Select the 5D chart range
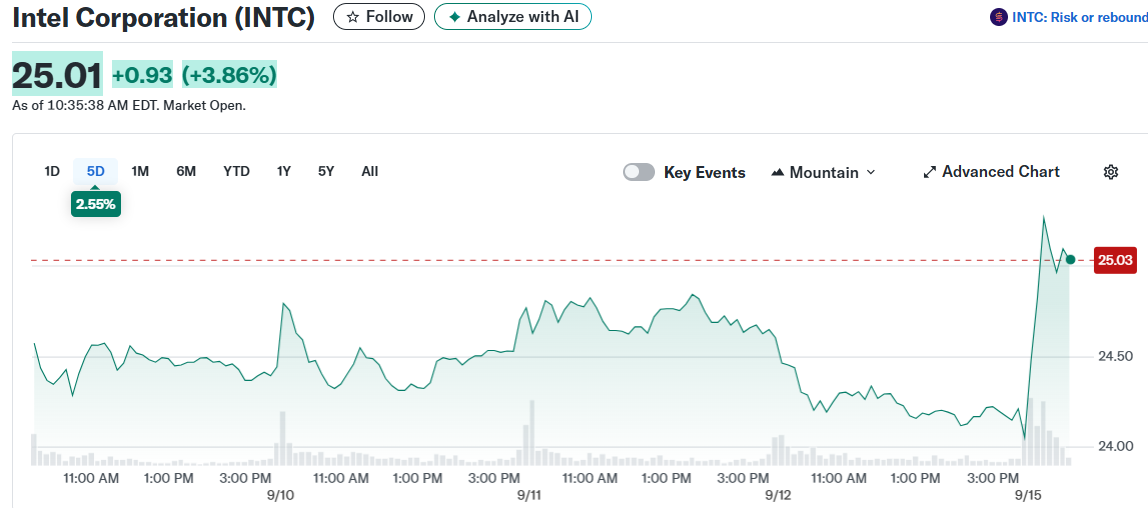Image resolution: width=1148 pixels, height=508 pixels. (96, 172)
